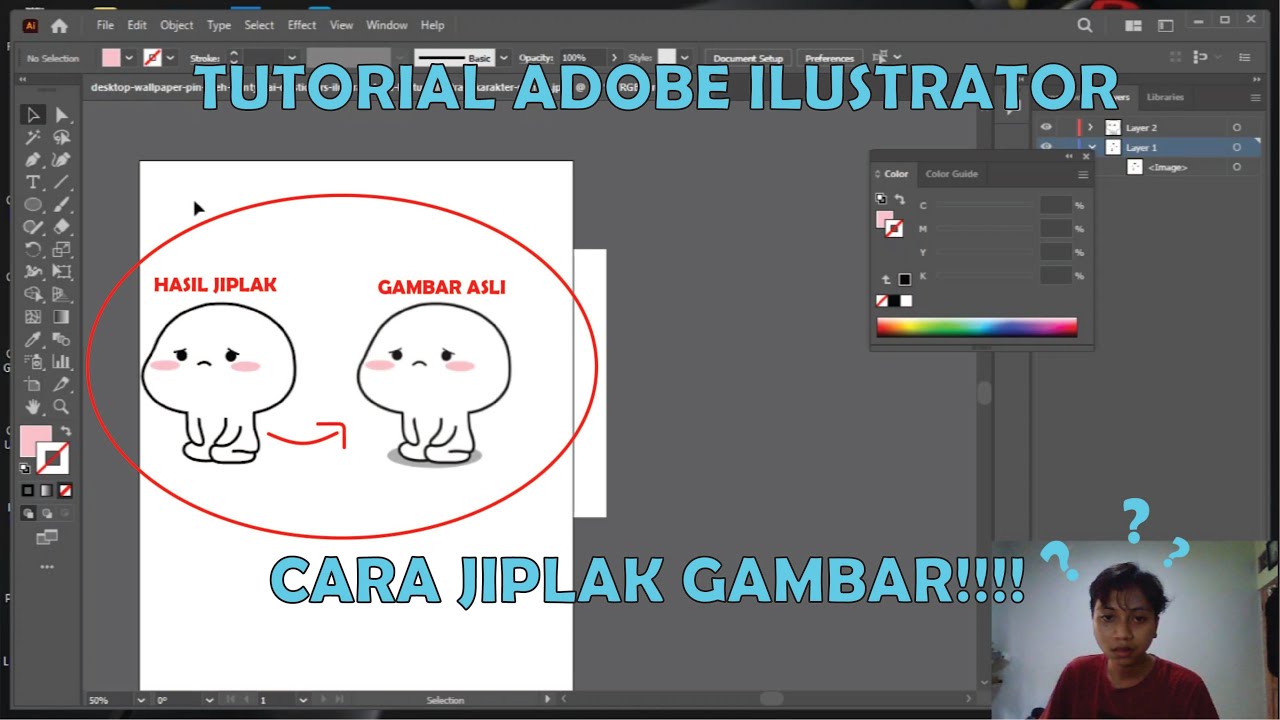Open stroke color dropdown in control bar
Screen dimensions: 1280x720
pyautogui.click(x=171, y=58)
